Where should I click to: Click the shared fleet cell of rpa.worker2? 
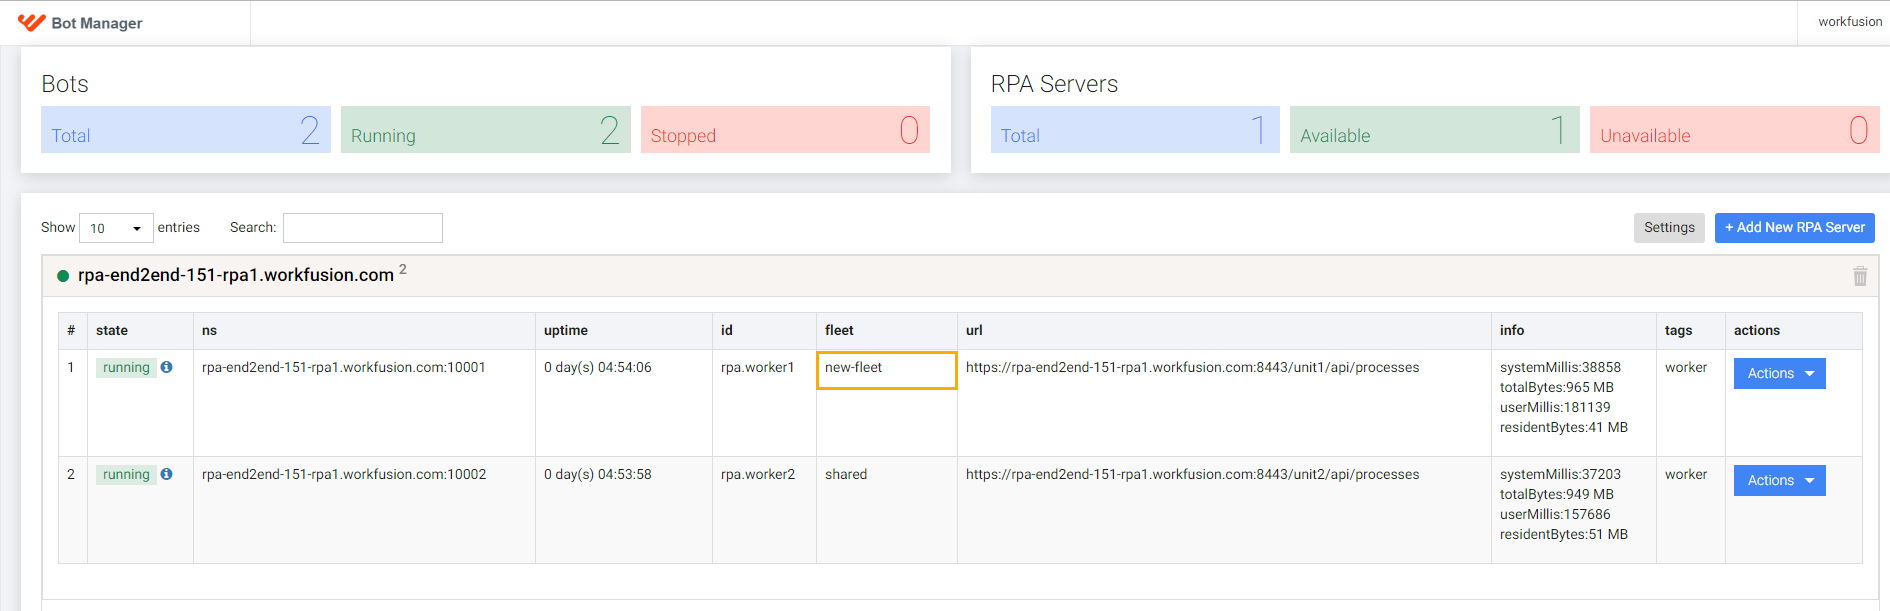[x=846, y=474]
